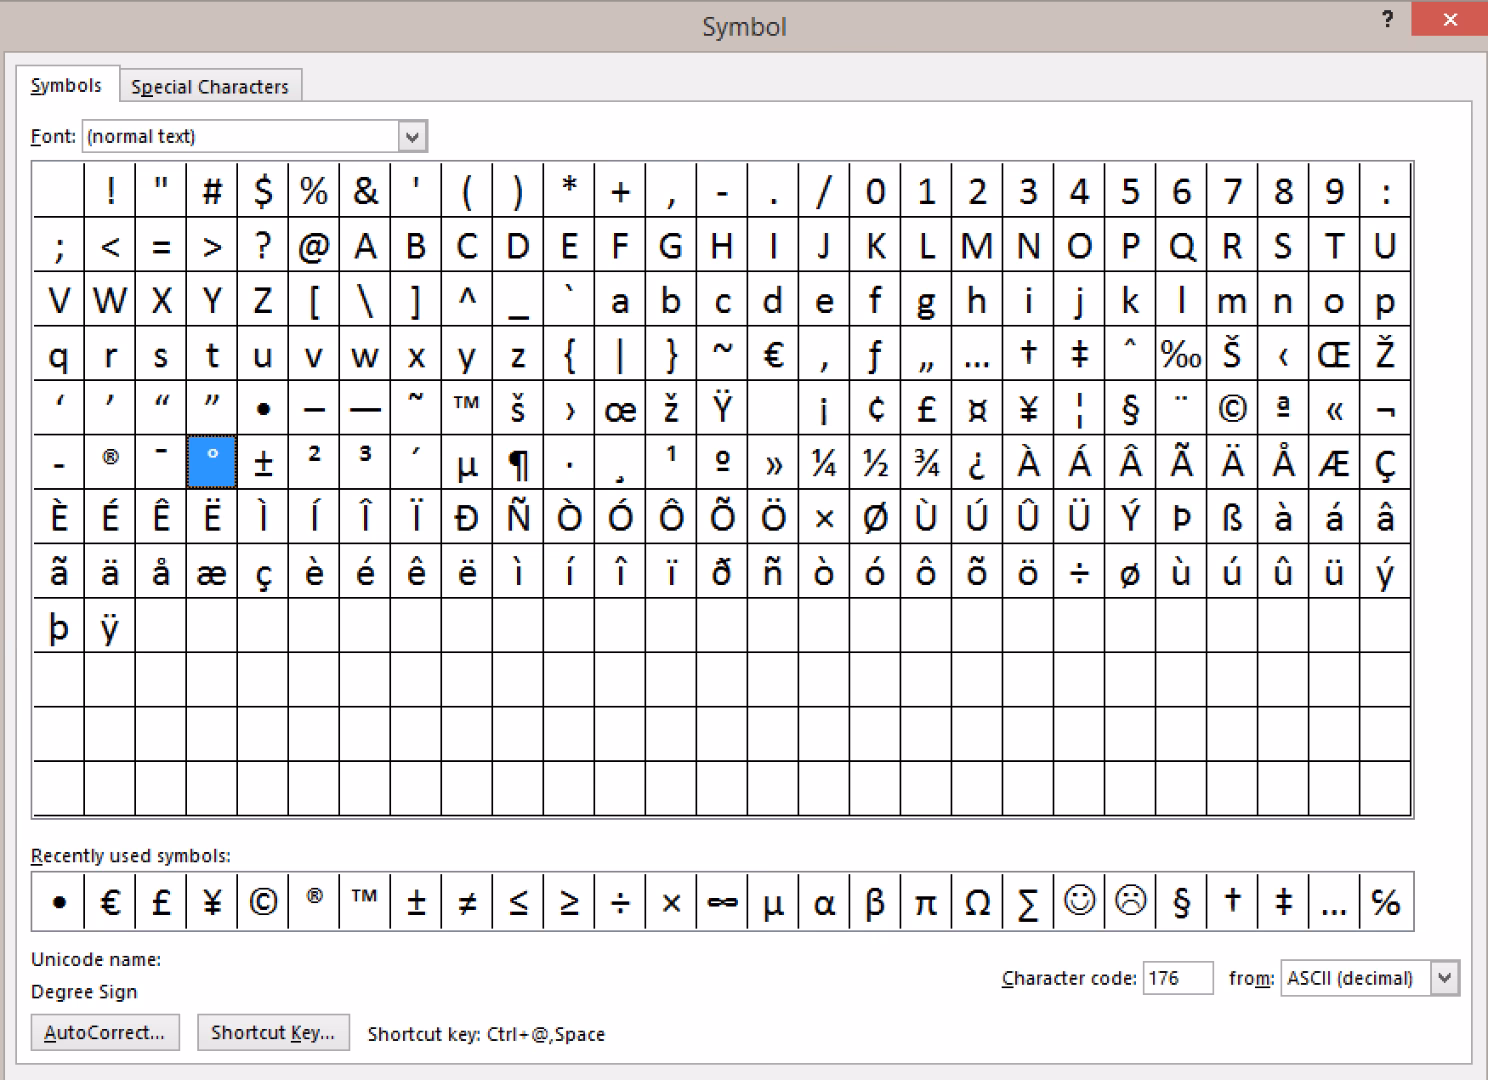Select the Euro symbol in the grid
The width and height of the screenshot is (1488, 1080).
pos(774,353)
